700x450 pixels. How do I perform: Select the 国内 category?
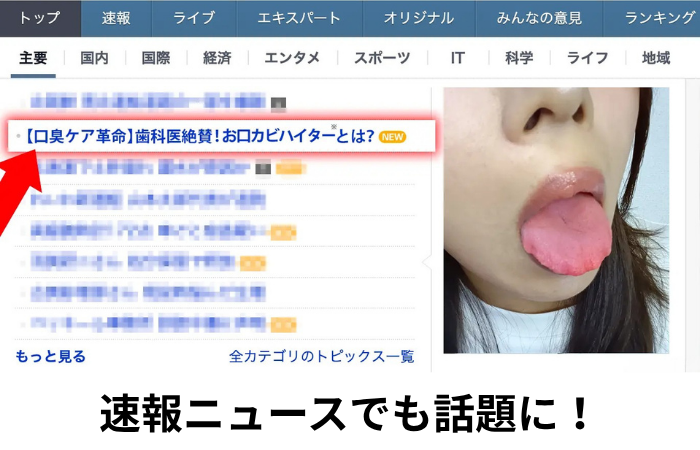(94, 58)
